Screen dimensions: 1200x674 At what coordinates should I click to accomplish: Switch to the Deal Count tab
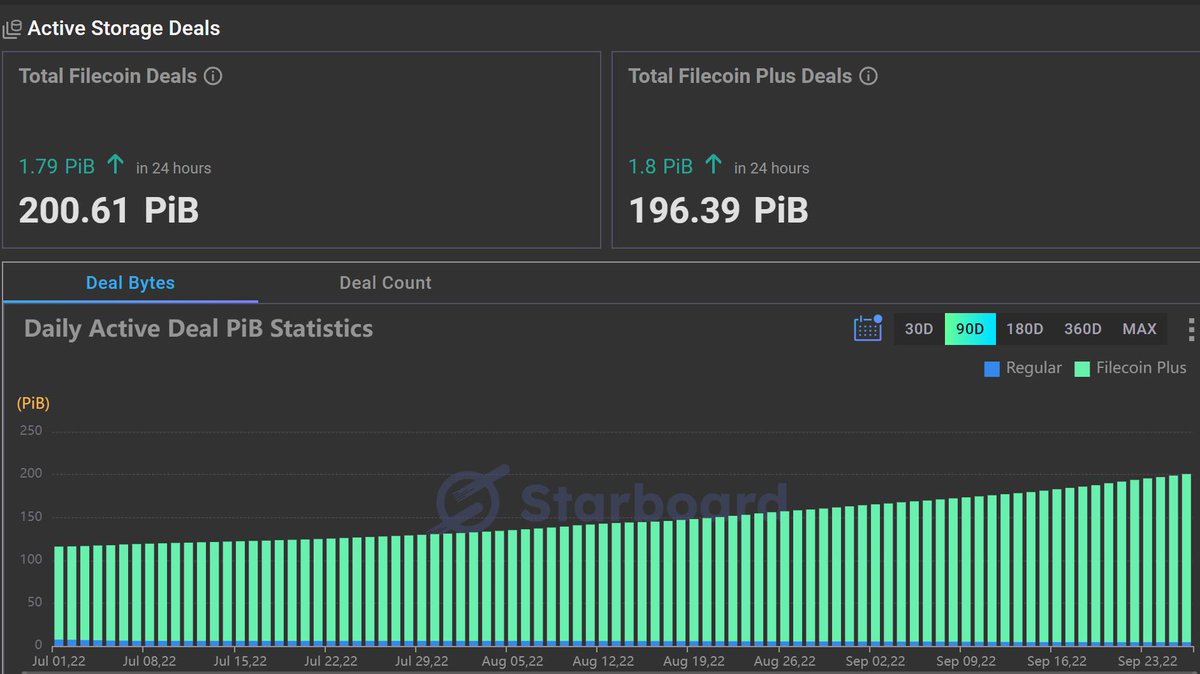[385, 283]
